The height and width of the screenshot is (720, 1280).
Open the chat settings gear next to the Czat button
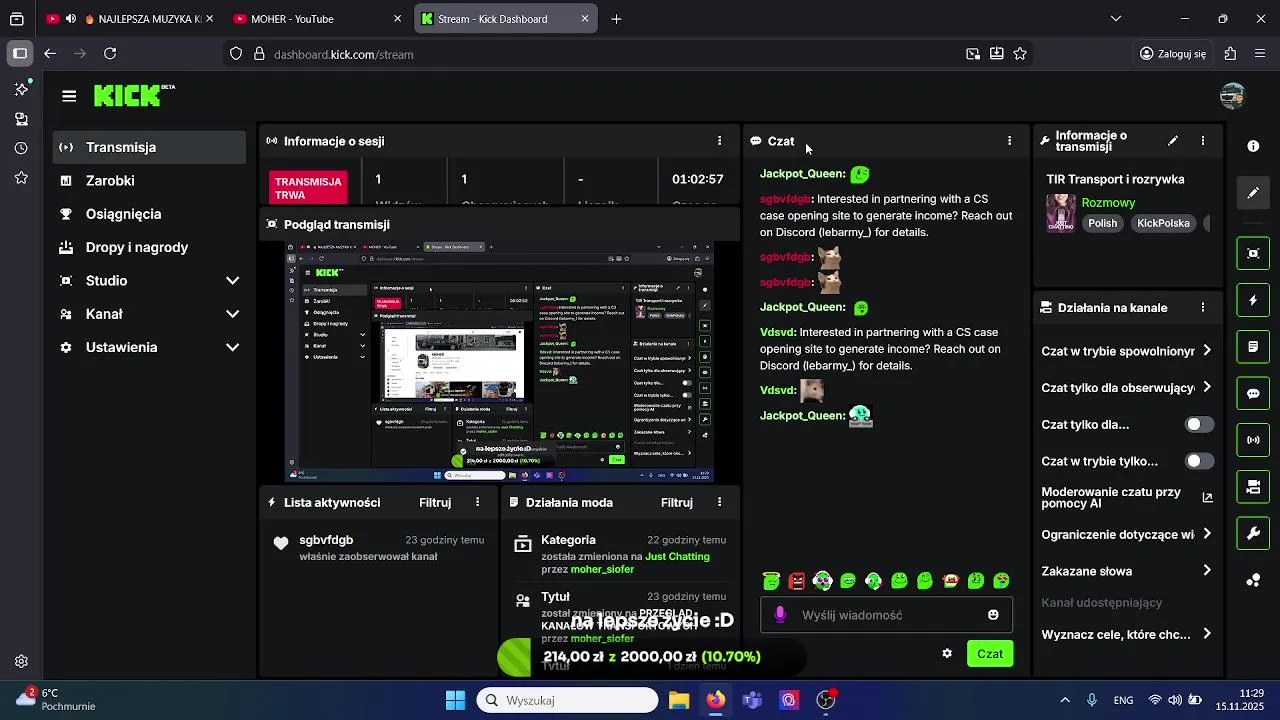[x=947, y=654]
